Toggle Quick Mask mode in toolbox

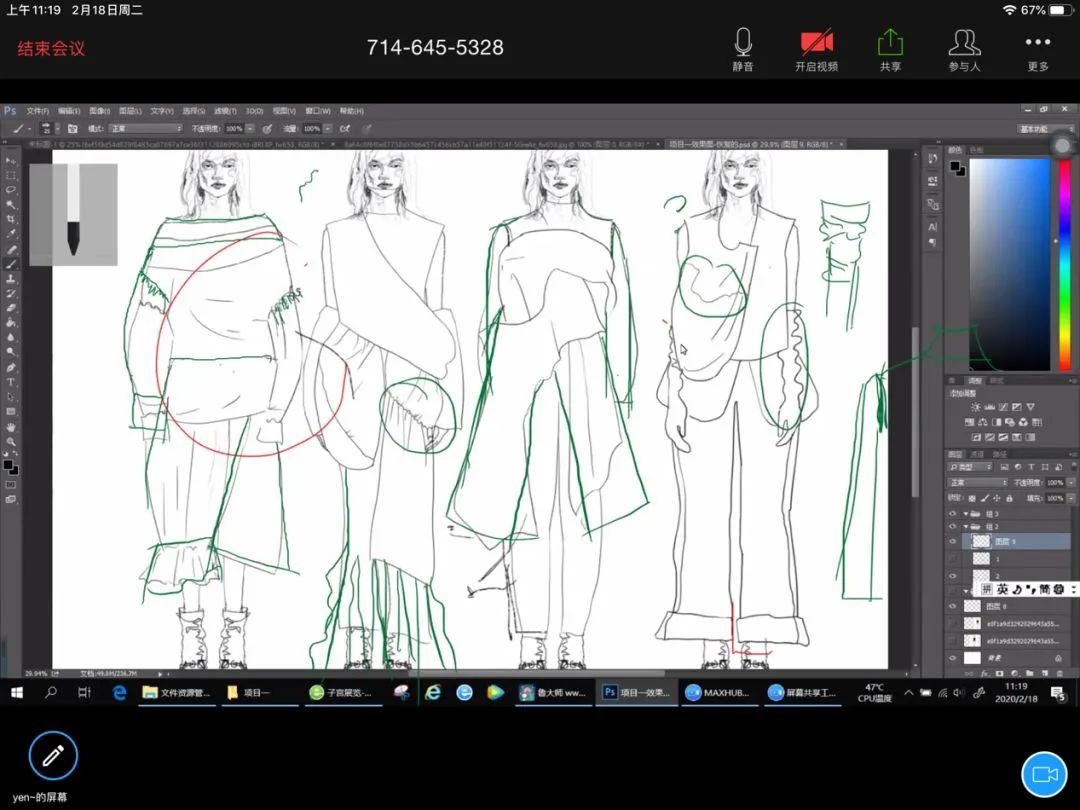(x=11, y=485)
